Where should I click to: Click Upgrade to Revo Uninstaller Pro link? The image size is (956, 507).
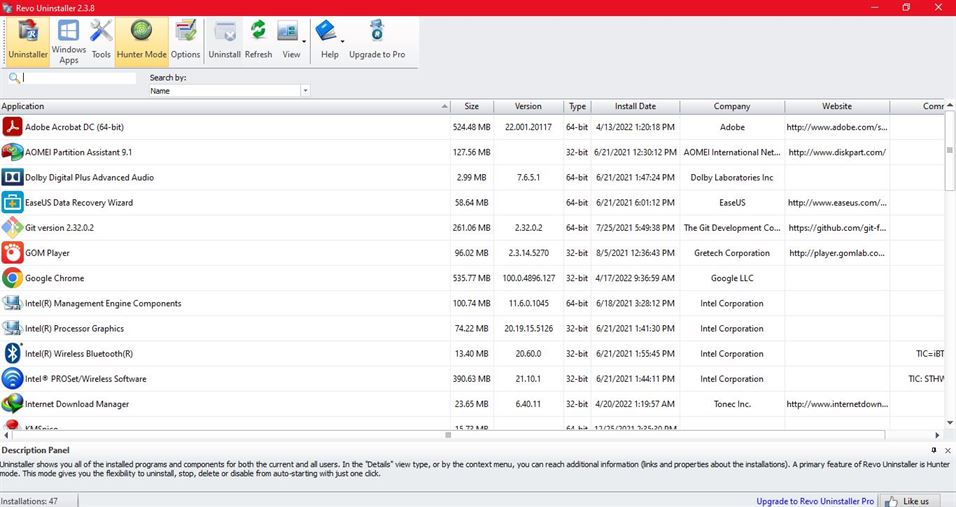815,500
